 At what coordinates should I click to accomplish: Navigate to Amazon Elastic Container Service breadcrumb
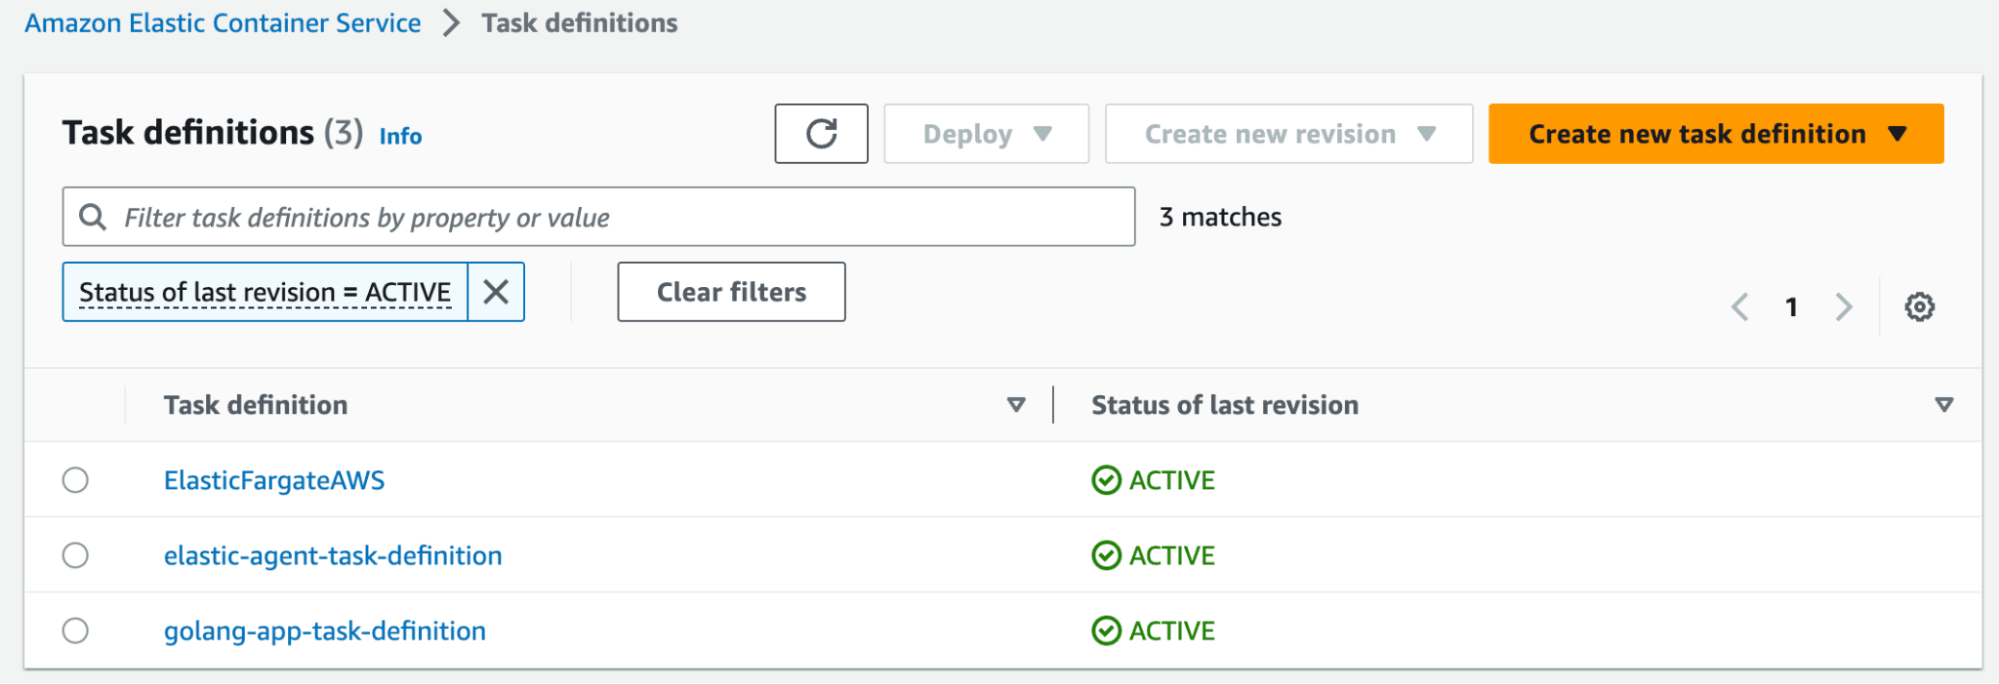223,23
